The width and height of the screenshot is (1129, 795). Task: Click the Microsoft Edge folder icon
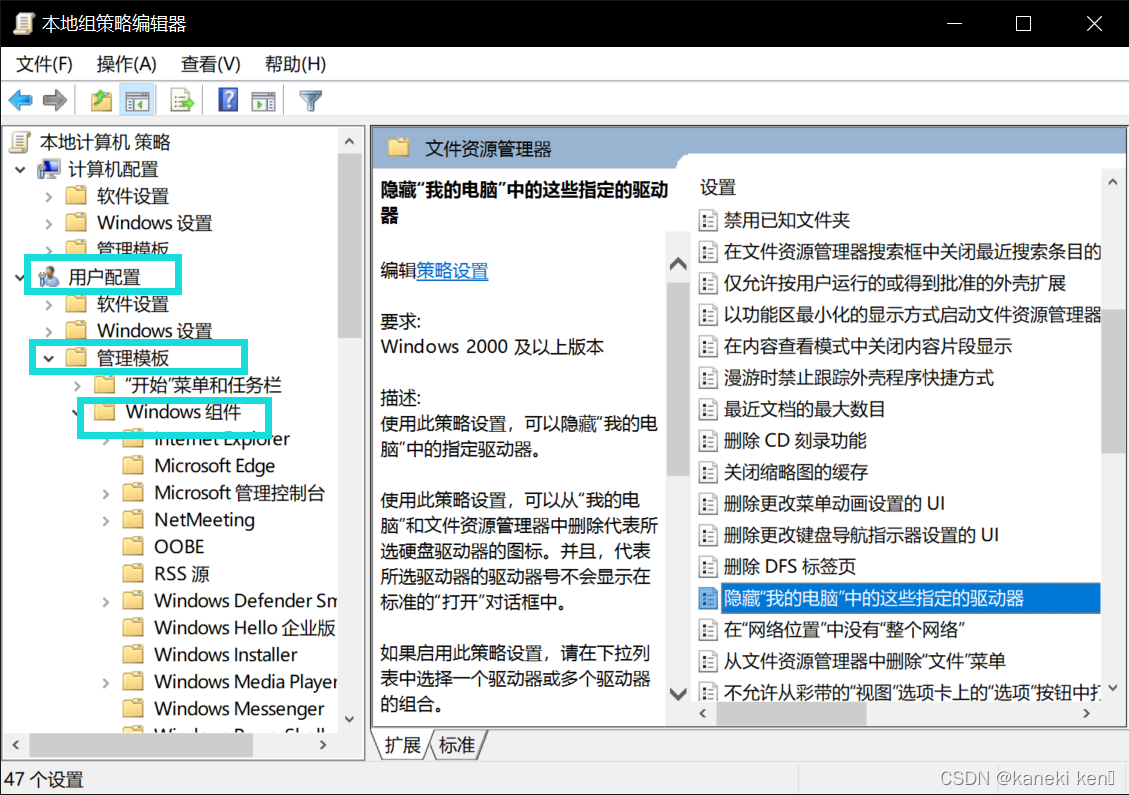pyautogui.click(x=133, y=465)
